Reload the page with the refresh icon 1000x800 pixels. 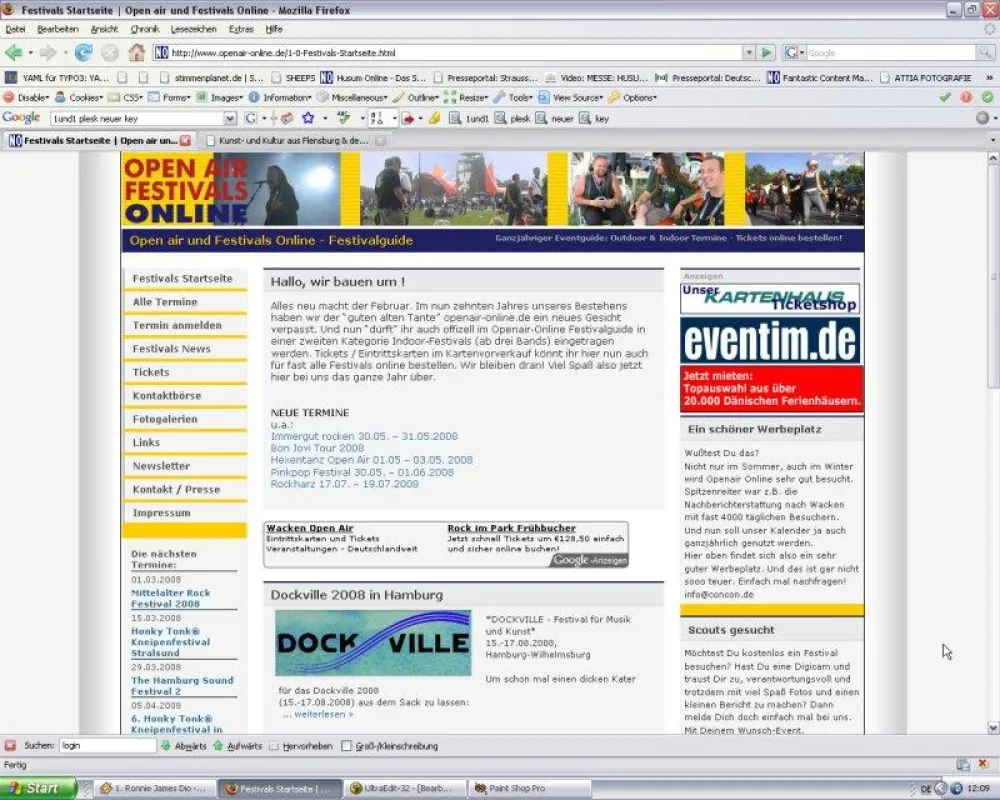point(84,53)
